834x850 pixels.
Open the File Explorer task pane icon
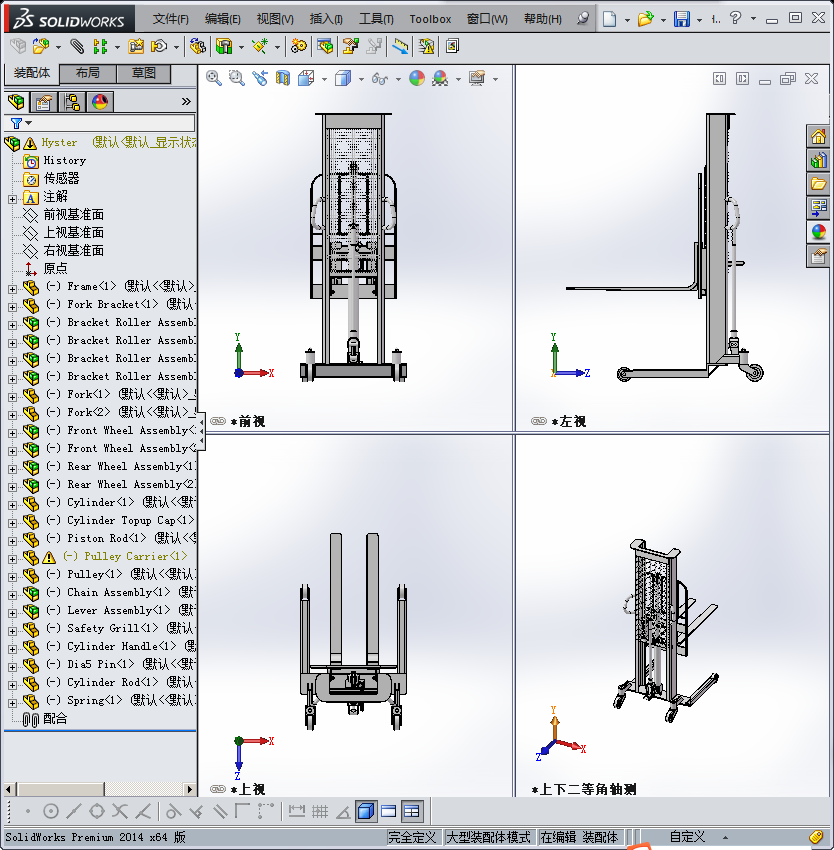(818, 184)
